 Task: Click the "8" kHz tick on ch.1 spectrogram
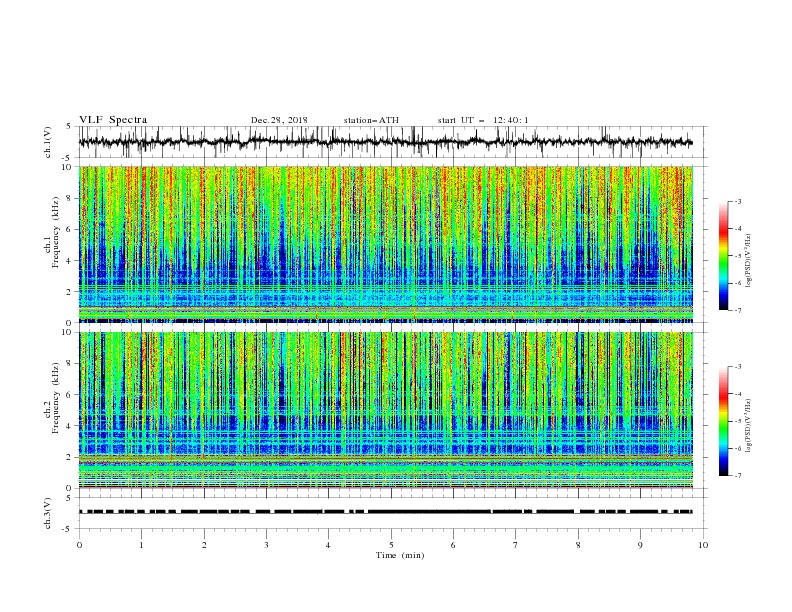pyautogui.click(x=70, y=198)
